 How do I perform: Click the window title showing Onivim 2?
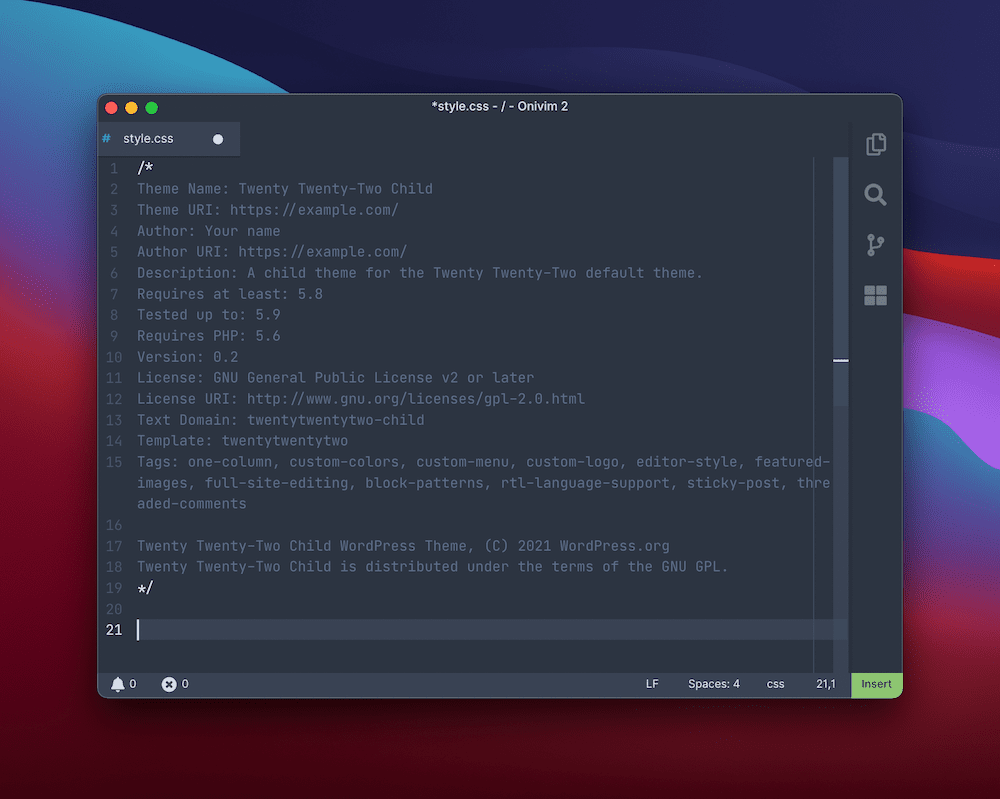500,106
